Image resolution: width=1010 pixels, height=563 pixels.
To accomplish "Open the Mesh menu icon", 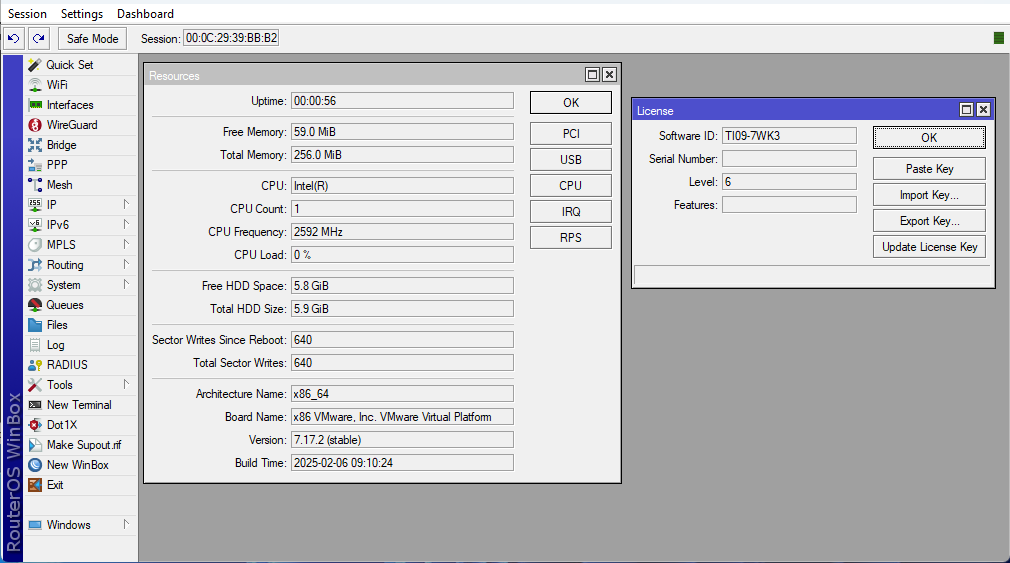I will pos(35,185).
